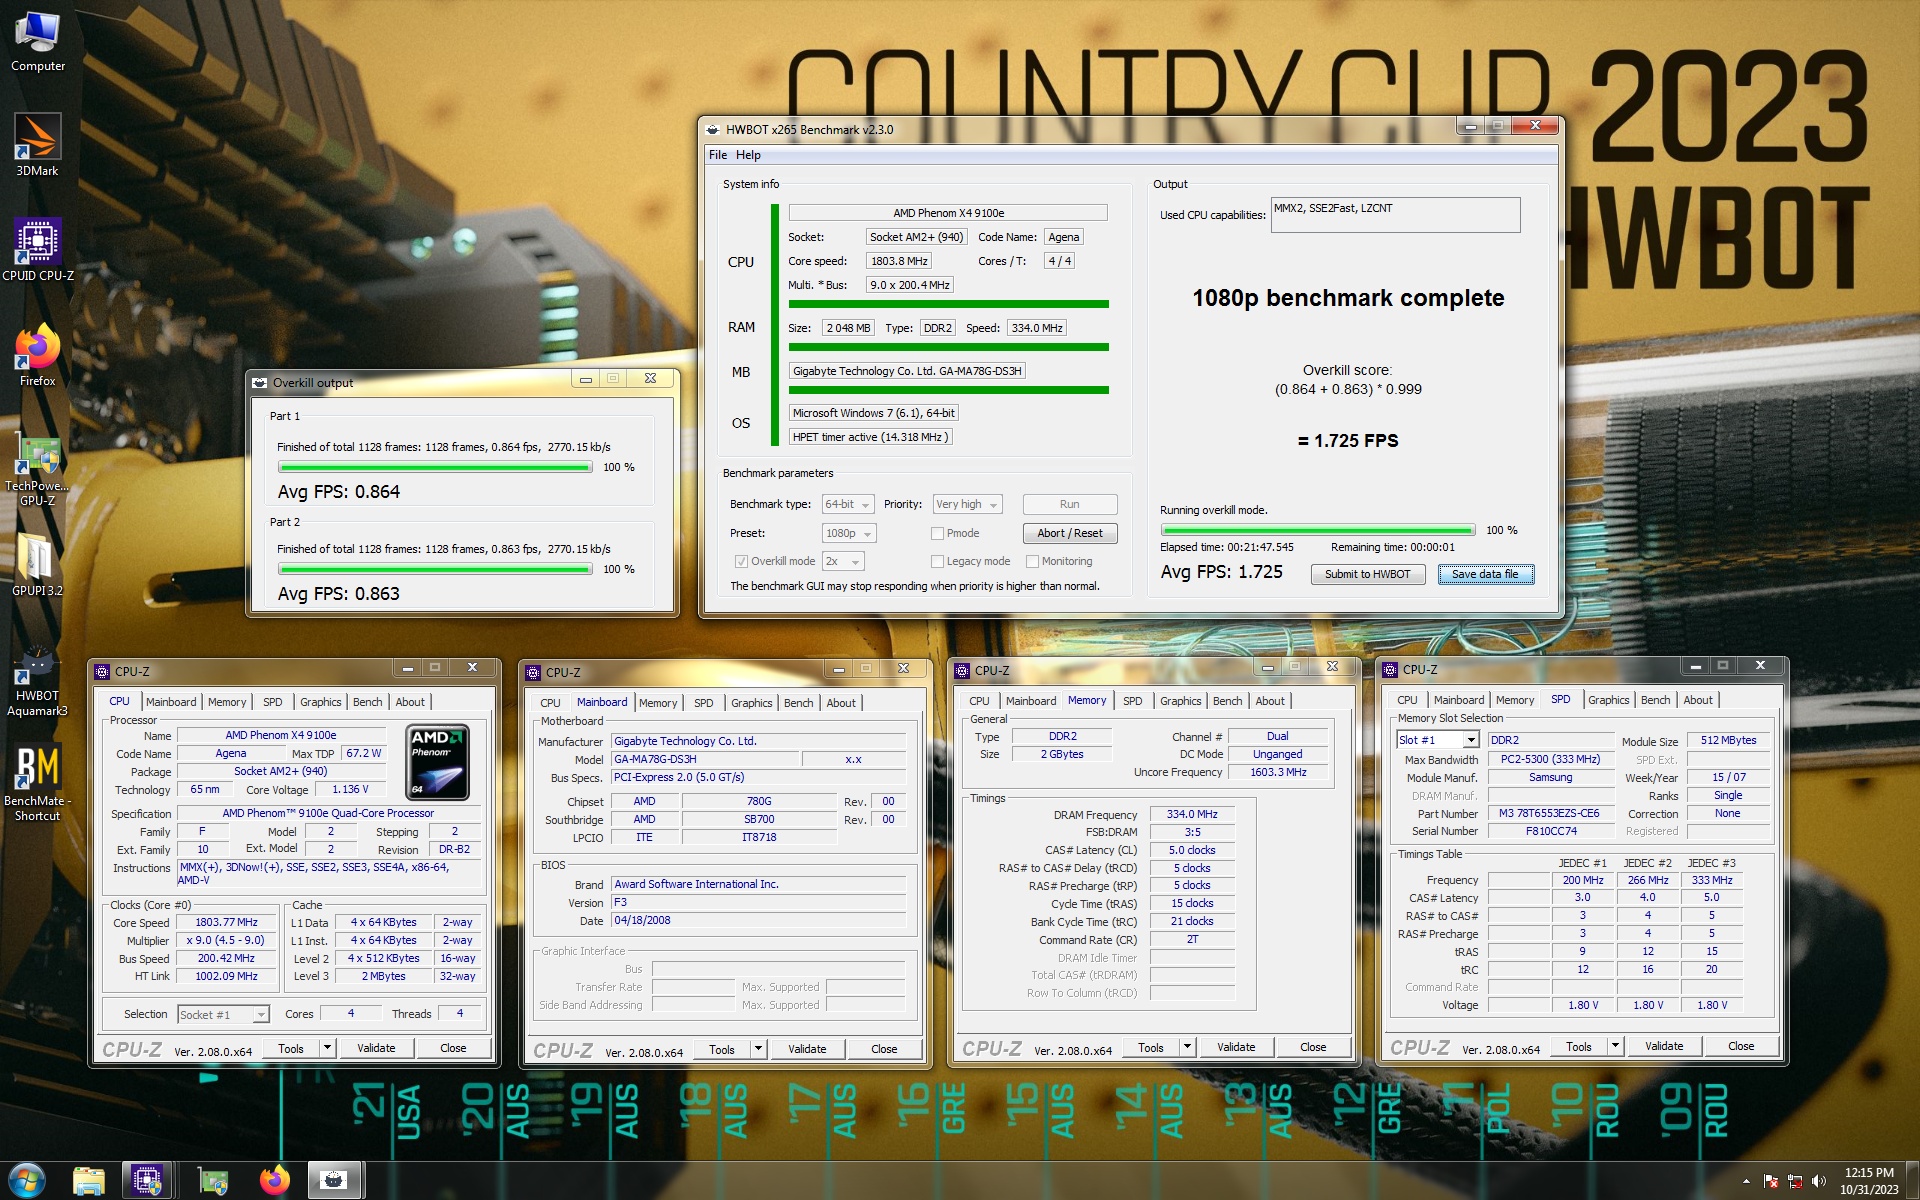Click the AMD Phenom X4 9100e name field
This screenshot has width=1920, height=1200.
coord(281,735)
